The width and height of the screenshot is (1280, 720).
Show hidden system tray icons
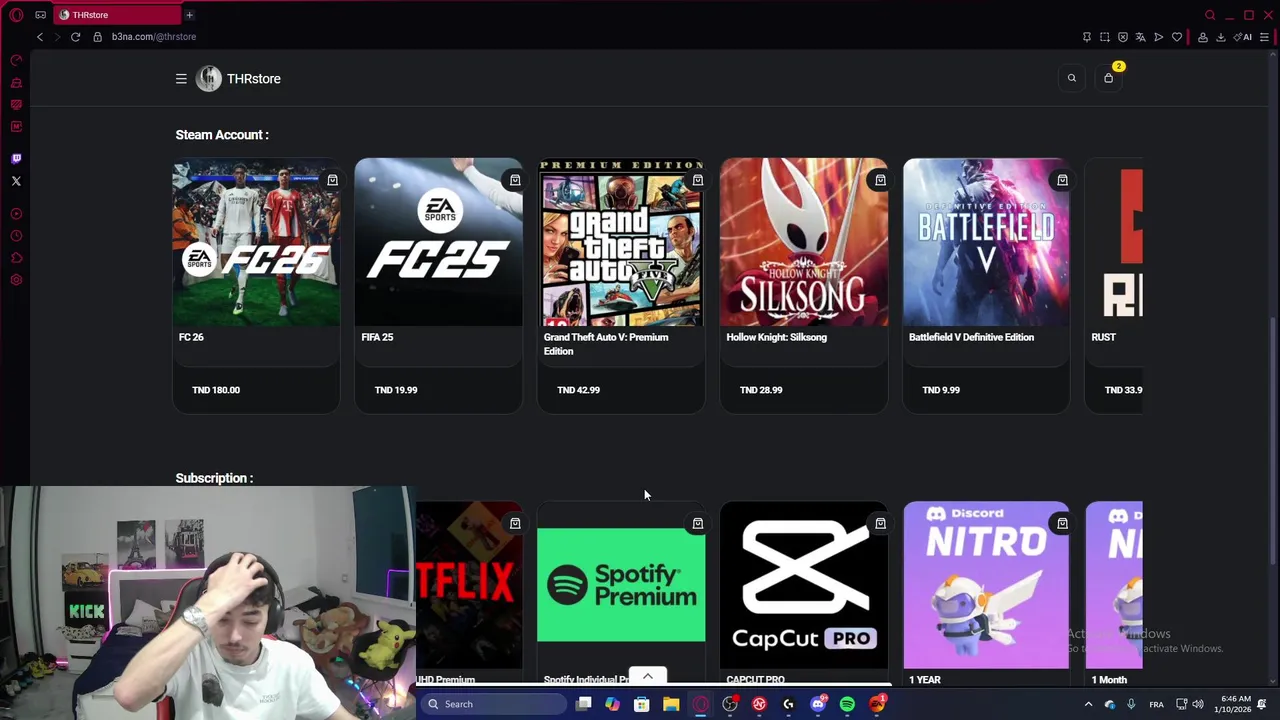pos(1088,704)
